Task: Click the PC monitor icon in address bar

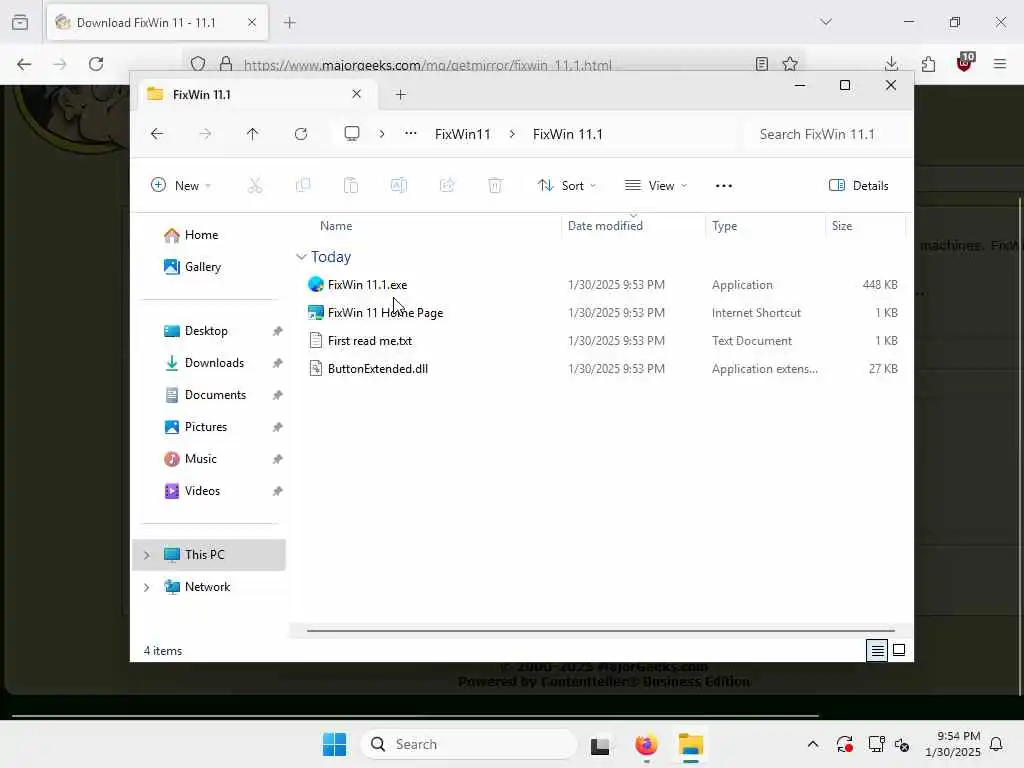Action: coord(352,134)
